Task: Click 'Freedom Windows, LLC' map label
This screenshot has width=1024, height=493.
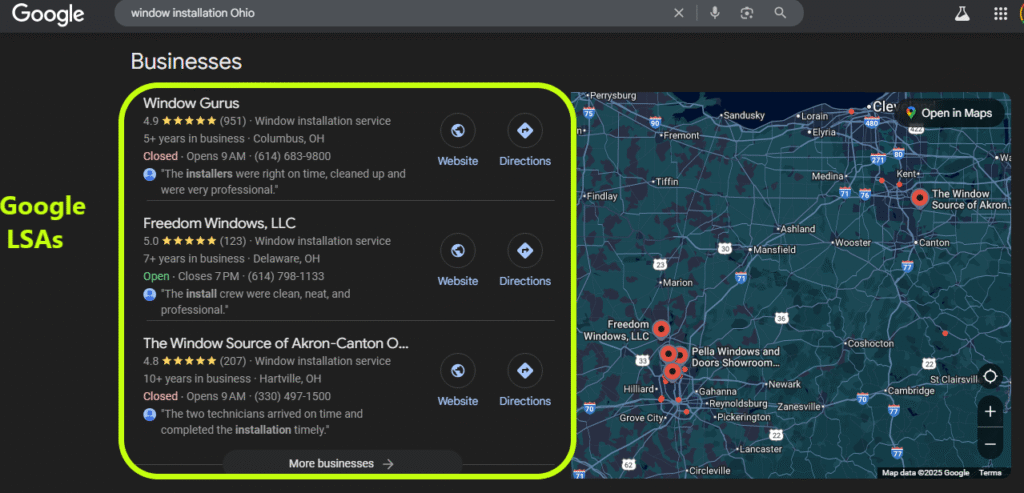Action: point(616,330)
